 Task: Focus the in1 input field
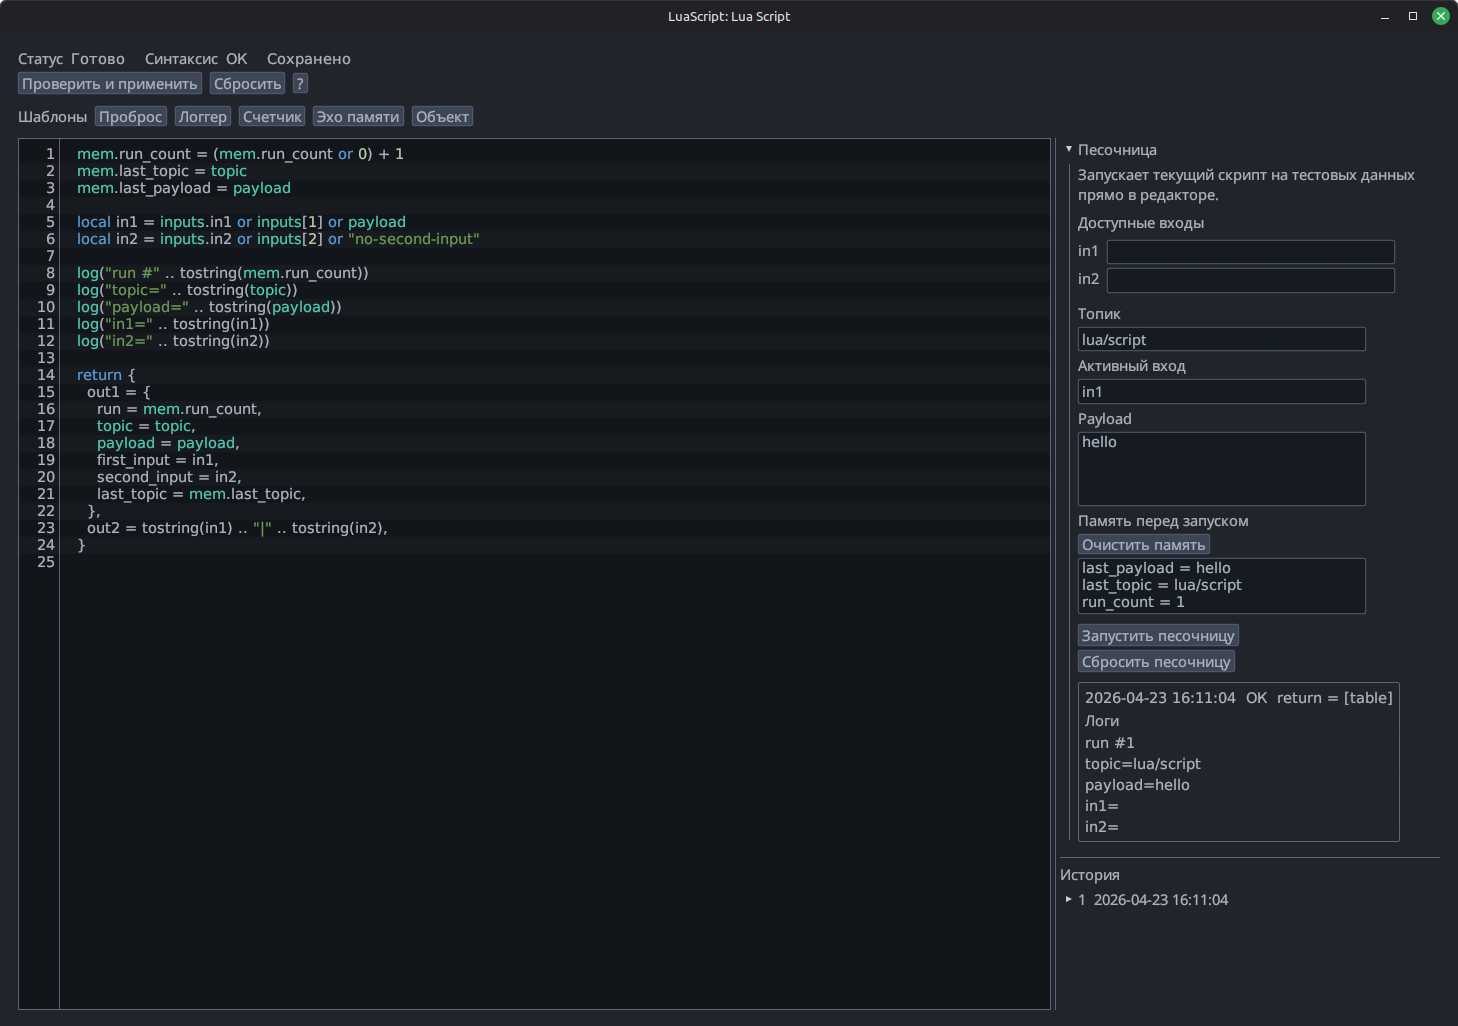tap(1250, 252)
